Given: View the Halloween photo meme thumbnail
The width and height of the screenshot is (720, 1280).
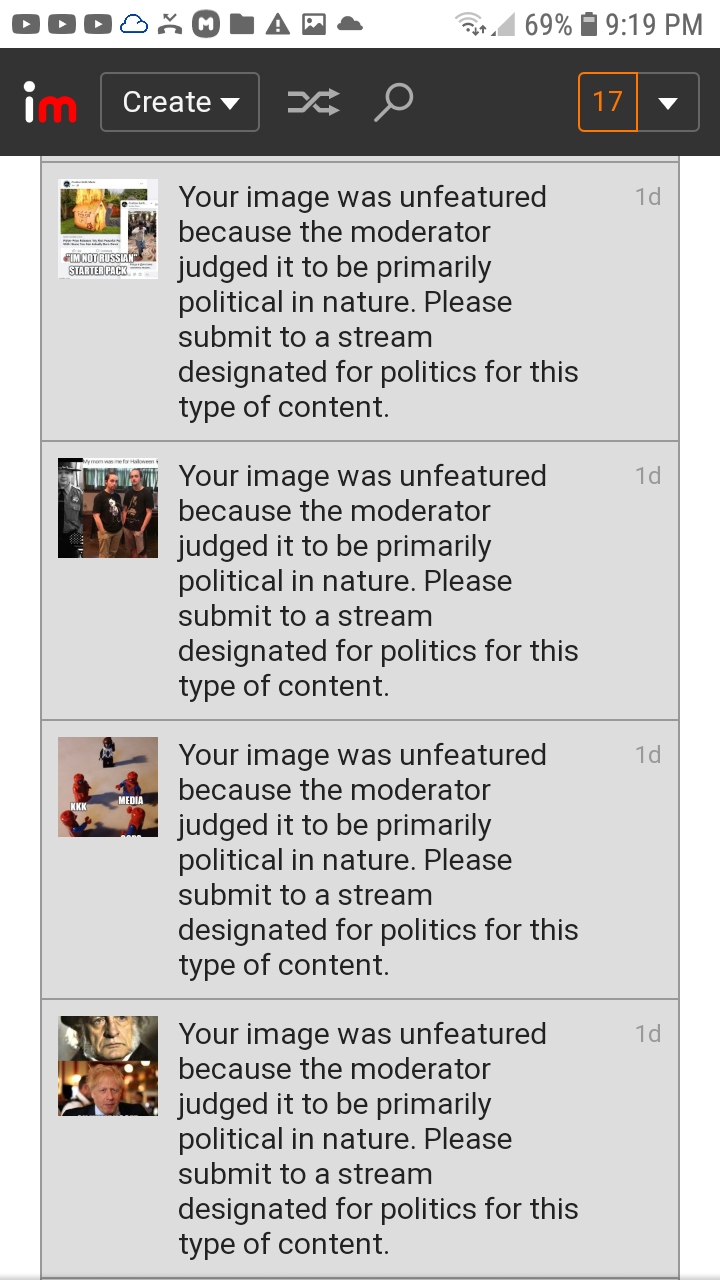Looking at the screenshot, I should [108, 508].
